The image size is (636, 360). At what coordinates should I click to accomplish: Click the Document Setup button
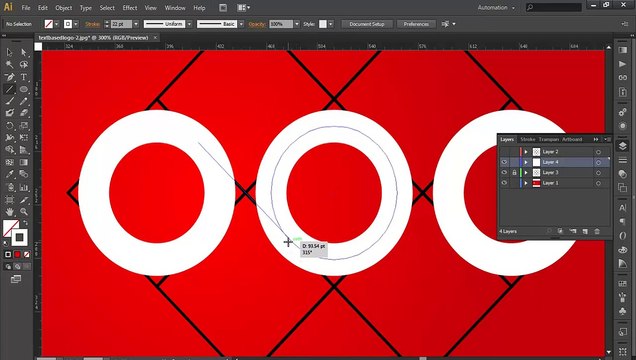[367, 24]
